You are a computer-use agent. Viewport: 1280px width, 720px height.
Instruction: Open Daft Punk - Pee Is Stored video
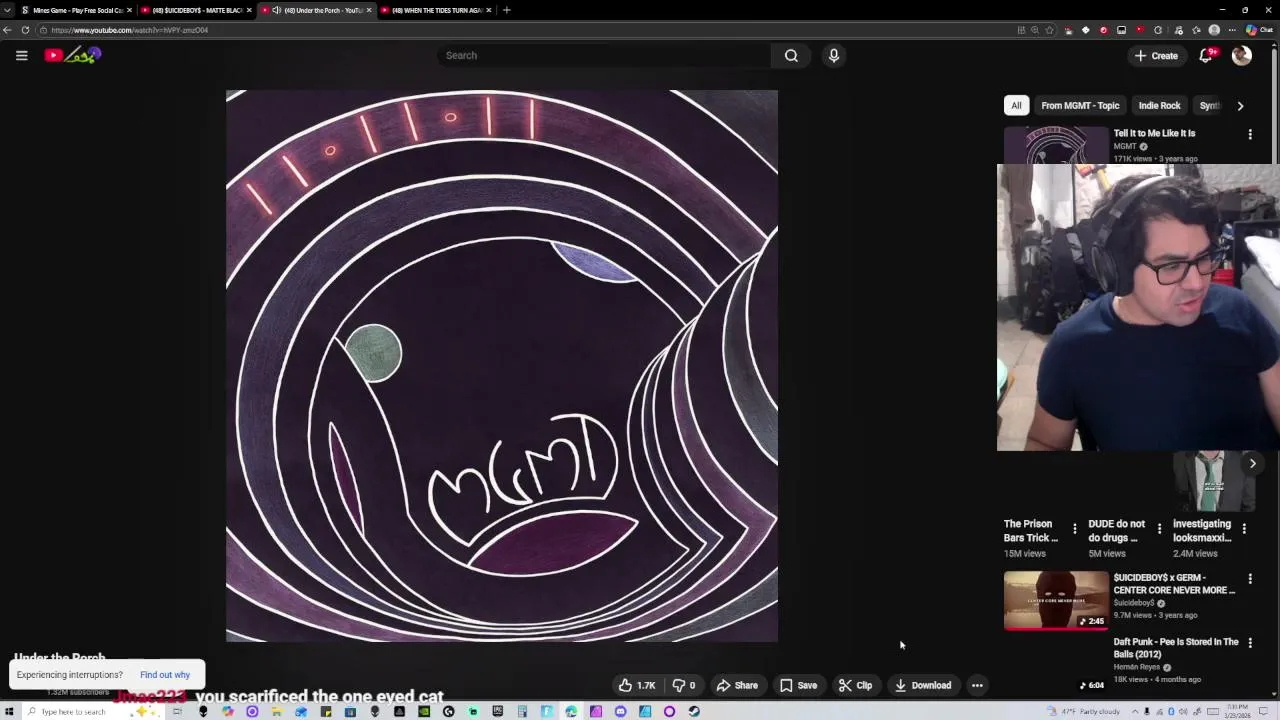[1176, 648]
